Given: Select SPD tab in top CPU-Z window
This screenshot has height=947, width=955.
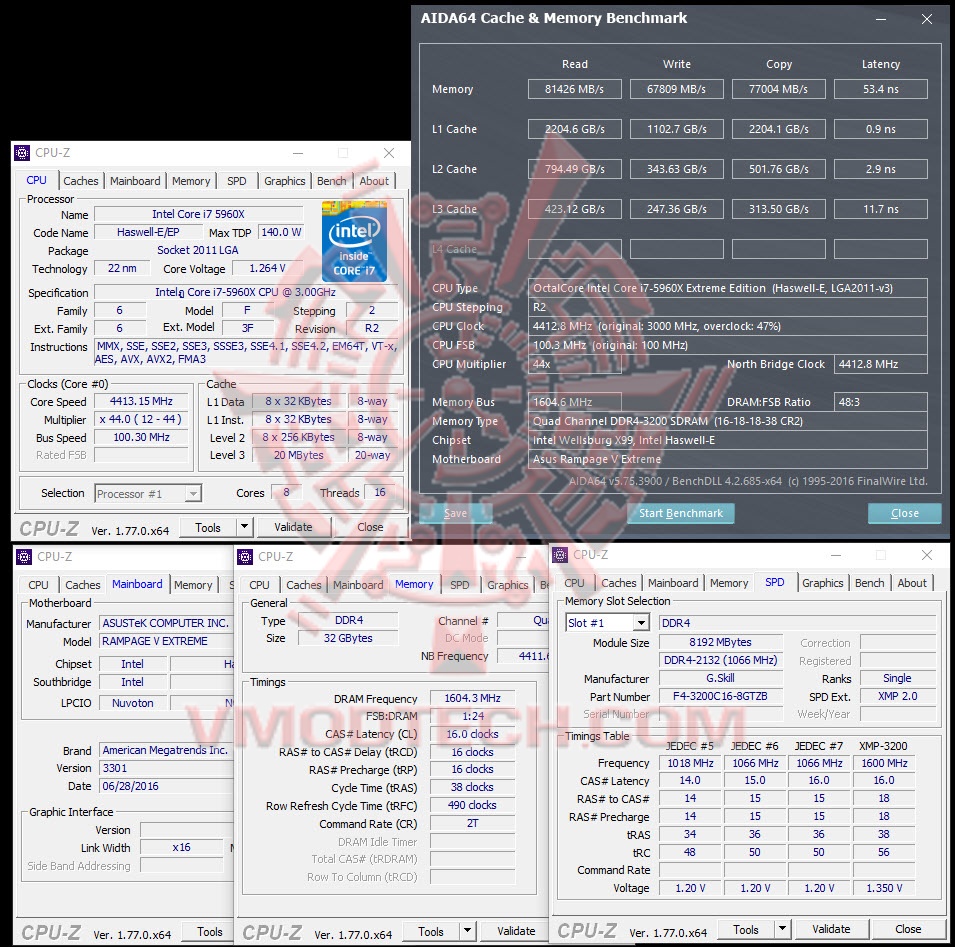Looking at the screenshot, I should point(237,181).
